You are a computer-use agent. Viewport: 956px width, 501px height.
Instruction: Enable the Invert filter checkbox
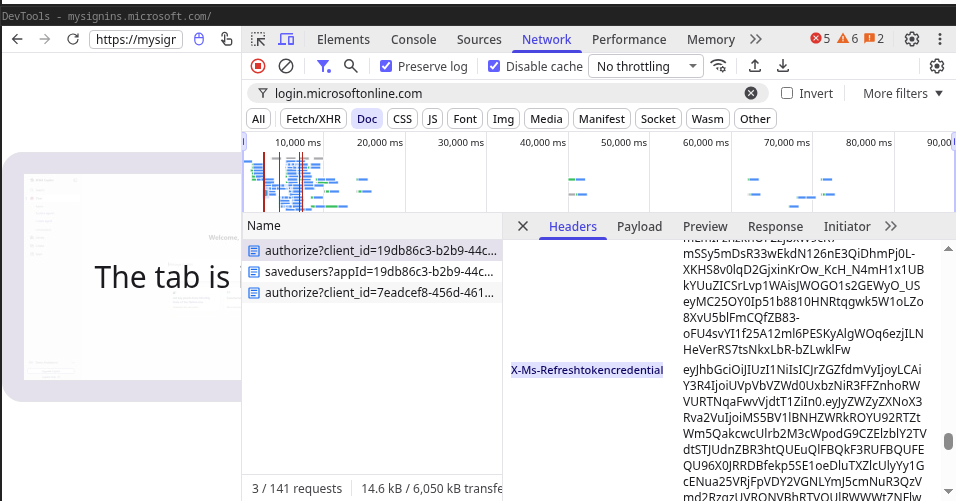click(787, 93)
